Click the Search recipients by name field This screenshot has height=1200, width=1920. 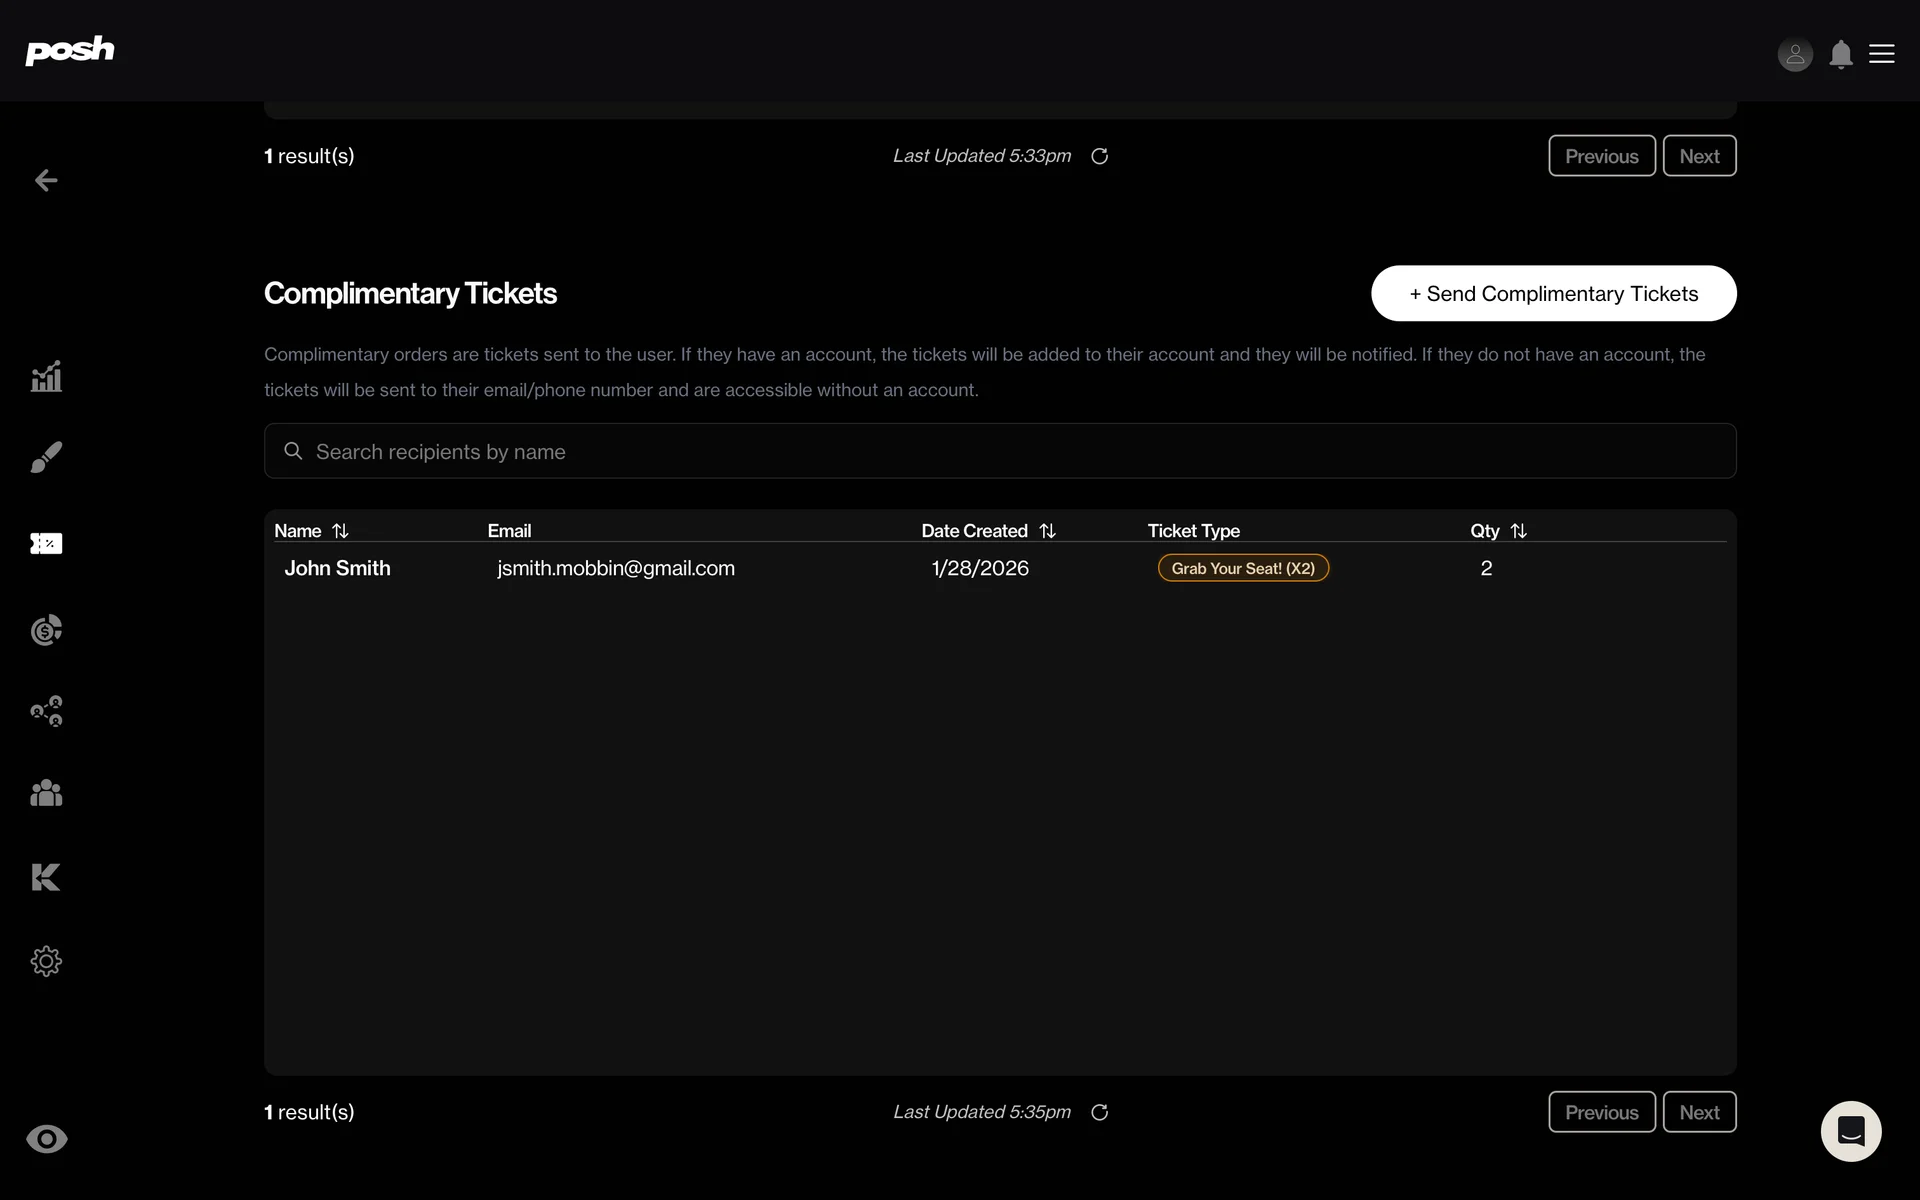[1000, 451]
